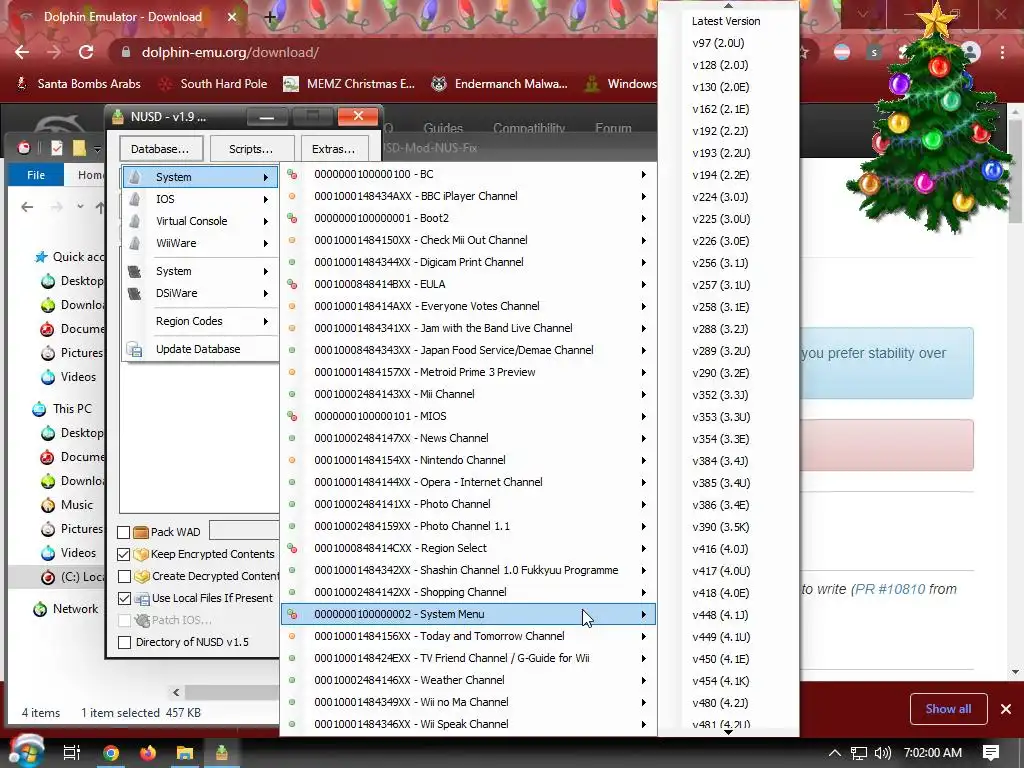1024x768 pixels.
Task: Click the Wii icon beside System
Action: 135,177
